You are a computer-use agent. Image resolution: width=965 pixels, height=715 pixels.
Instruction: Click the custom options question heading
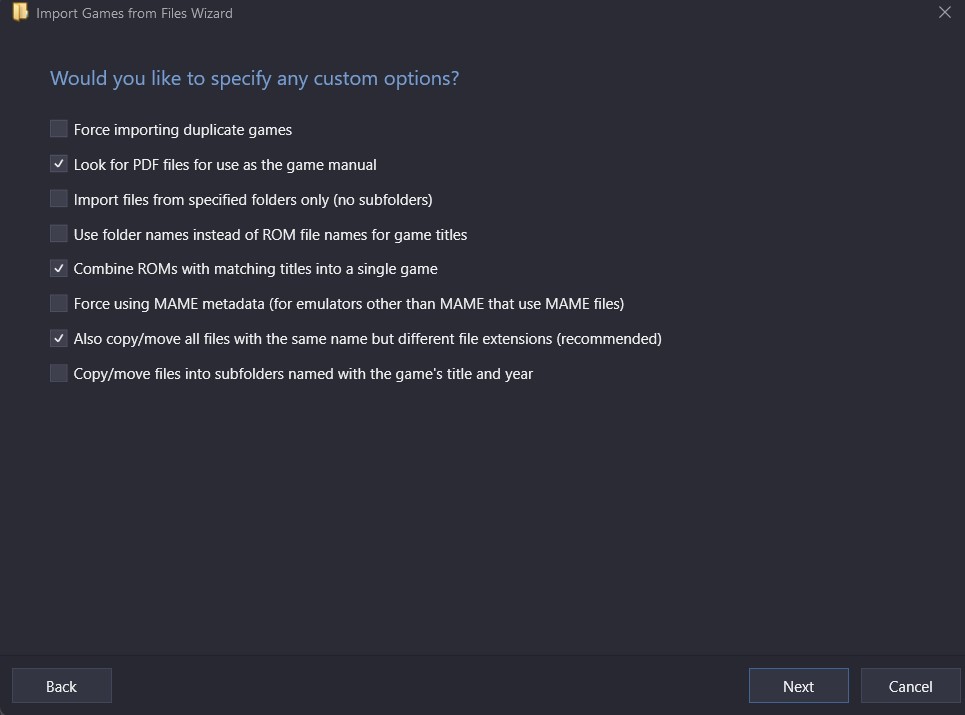pyautogui.click(x=254, y=78)
